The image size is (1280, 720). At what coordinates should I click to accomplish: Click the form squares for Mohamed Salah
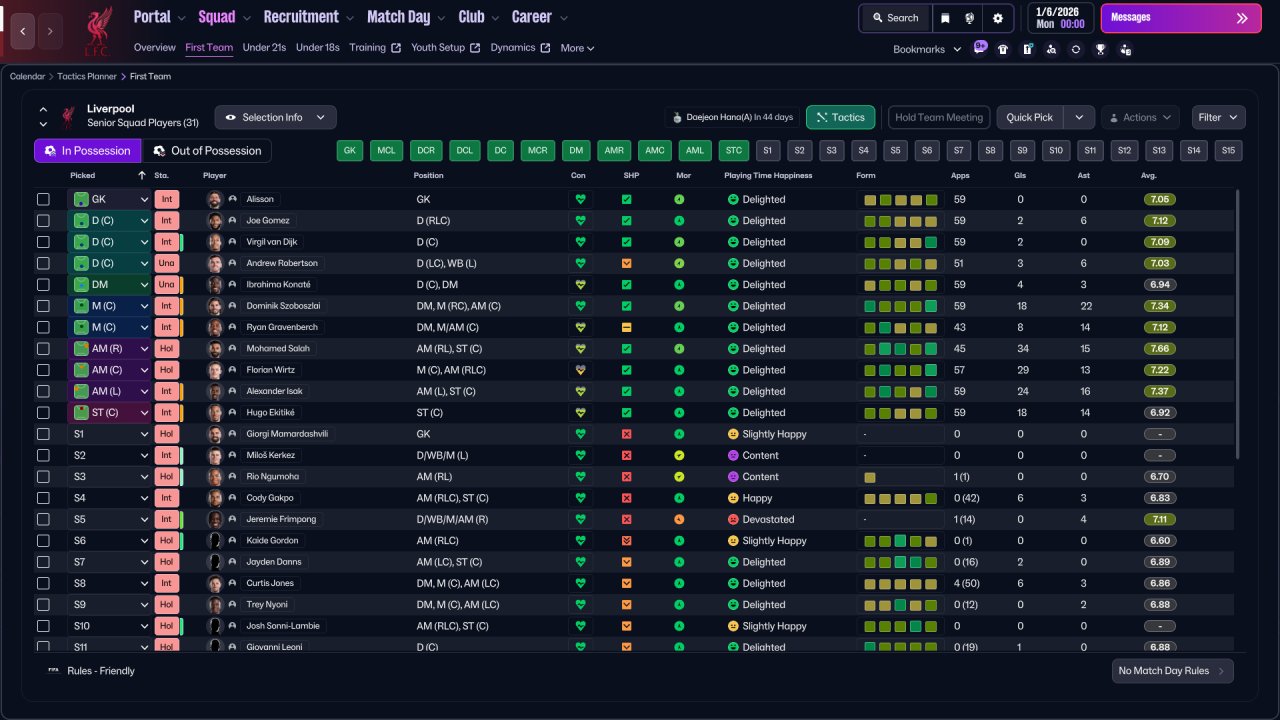[x=901, y=349]
